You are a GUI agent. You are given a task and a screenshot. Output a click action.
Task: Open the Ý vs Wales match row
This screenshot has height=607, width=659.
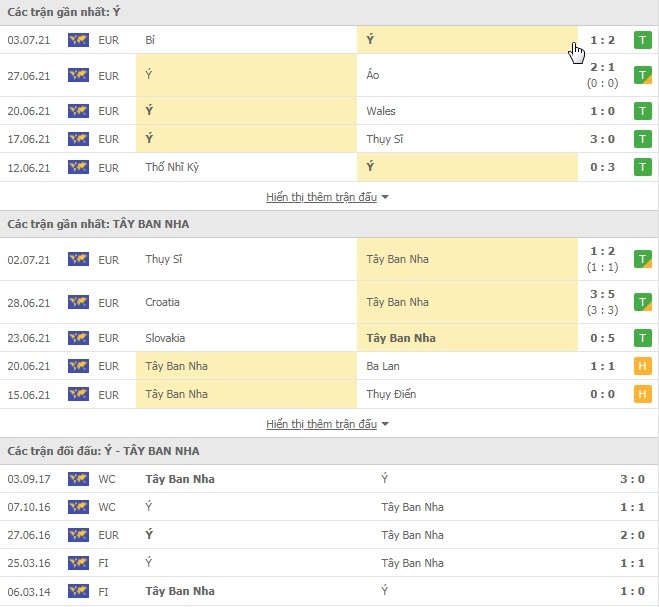click(x=330, y=111)
